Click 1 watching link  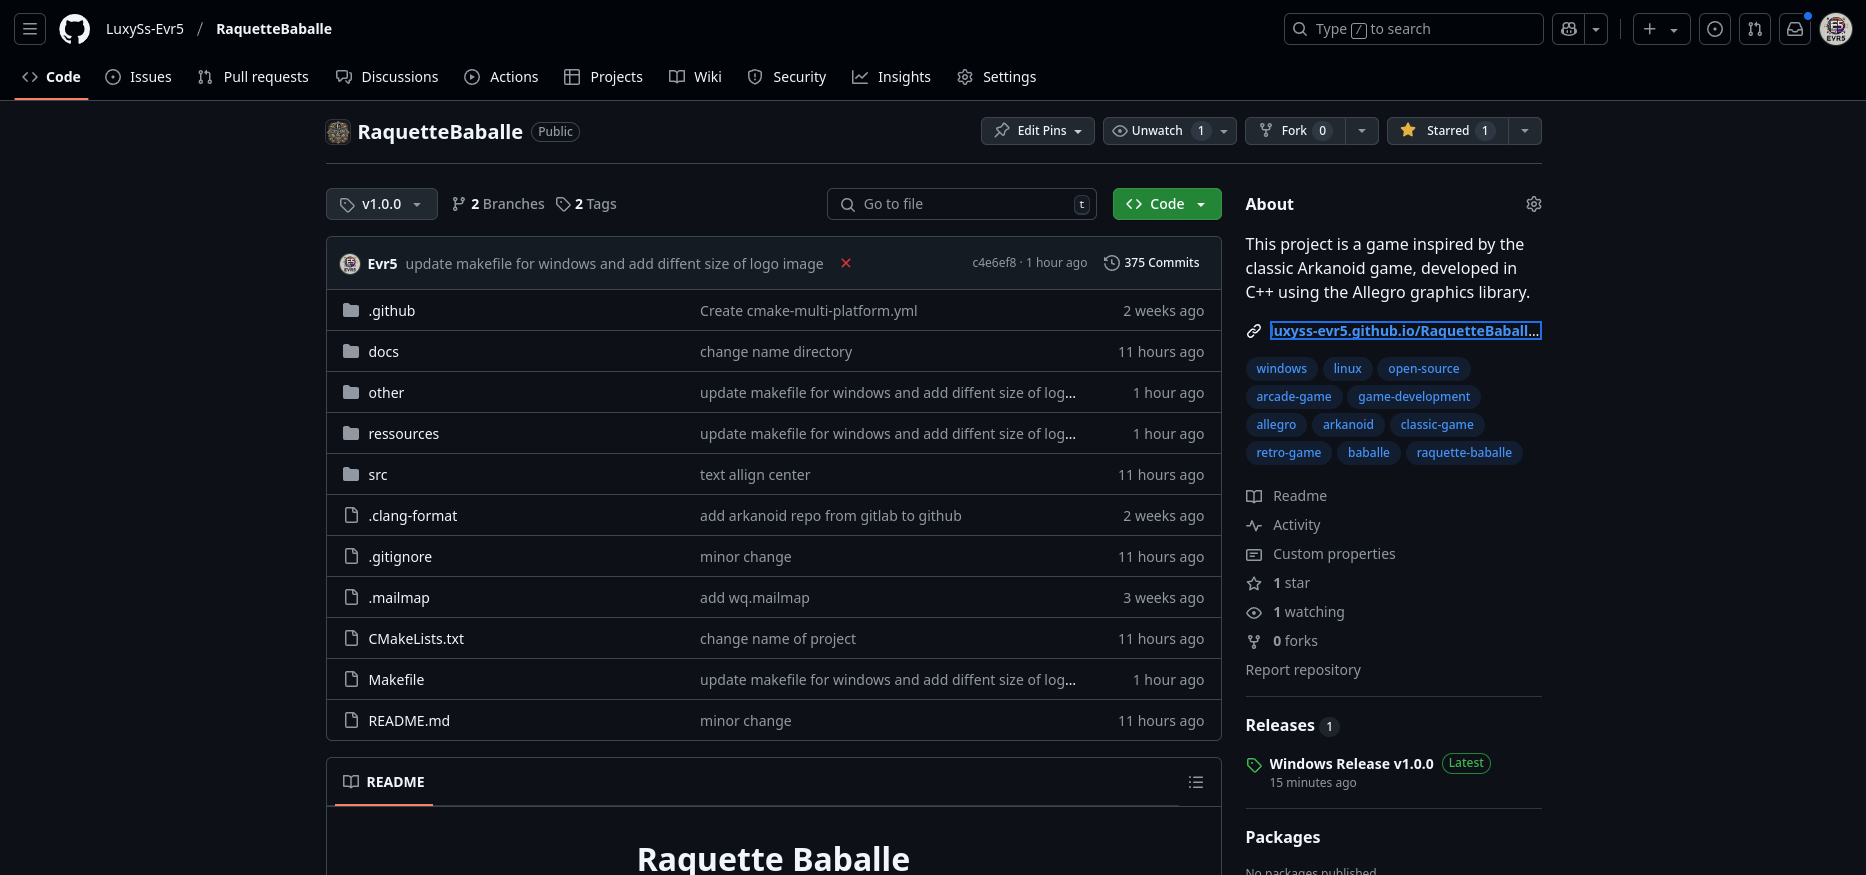pos(1308,612)
